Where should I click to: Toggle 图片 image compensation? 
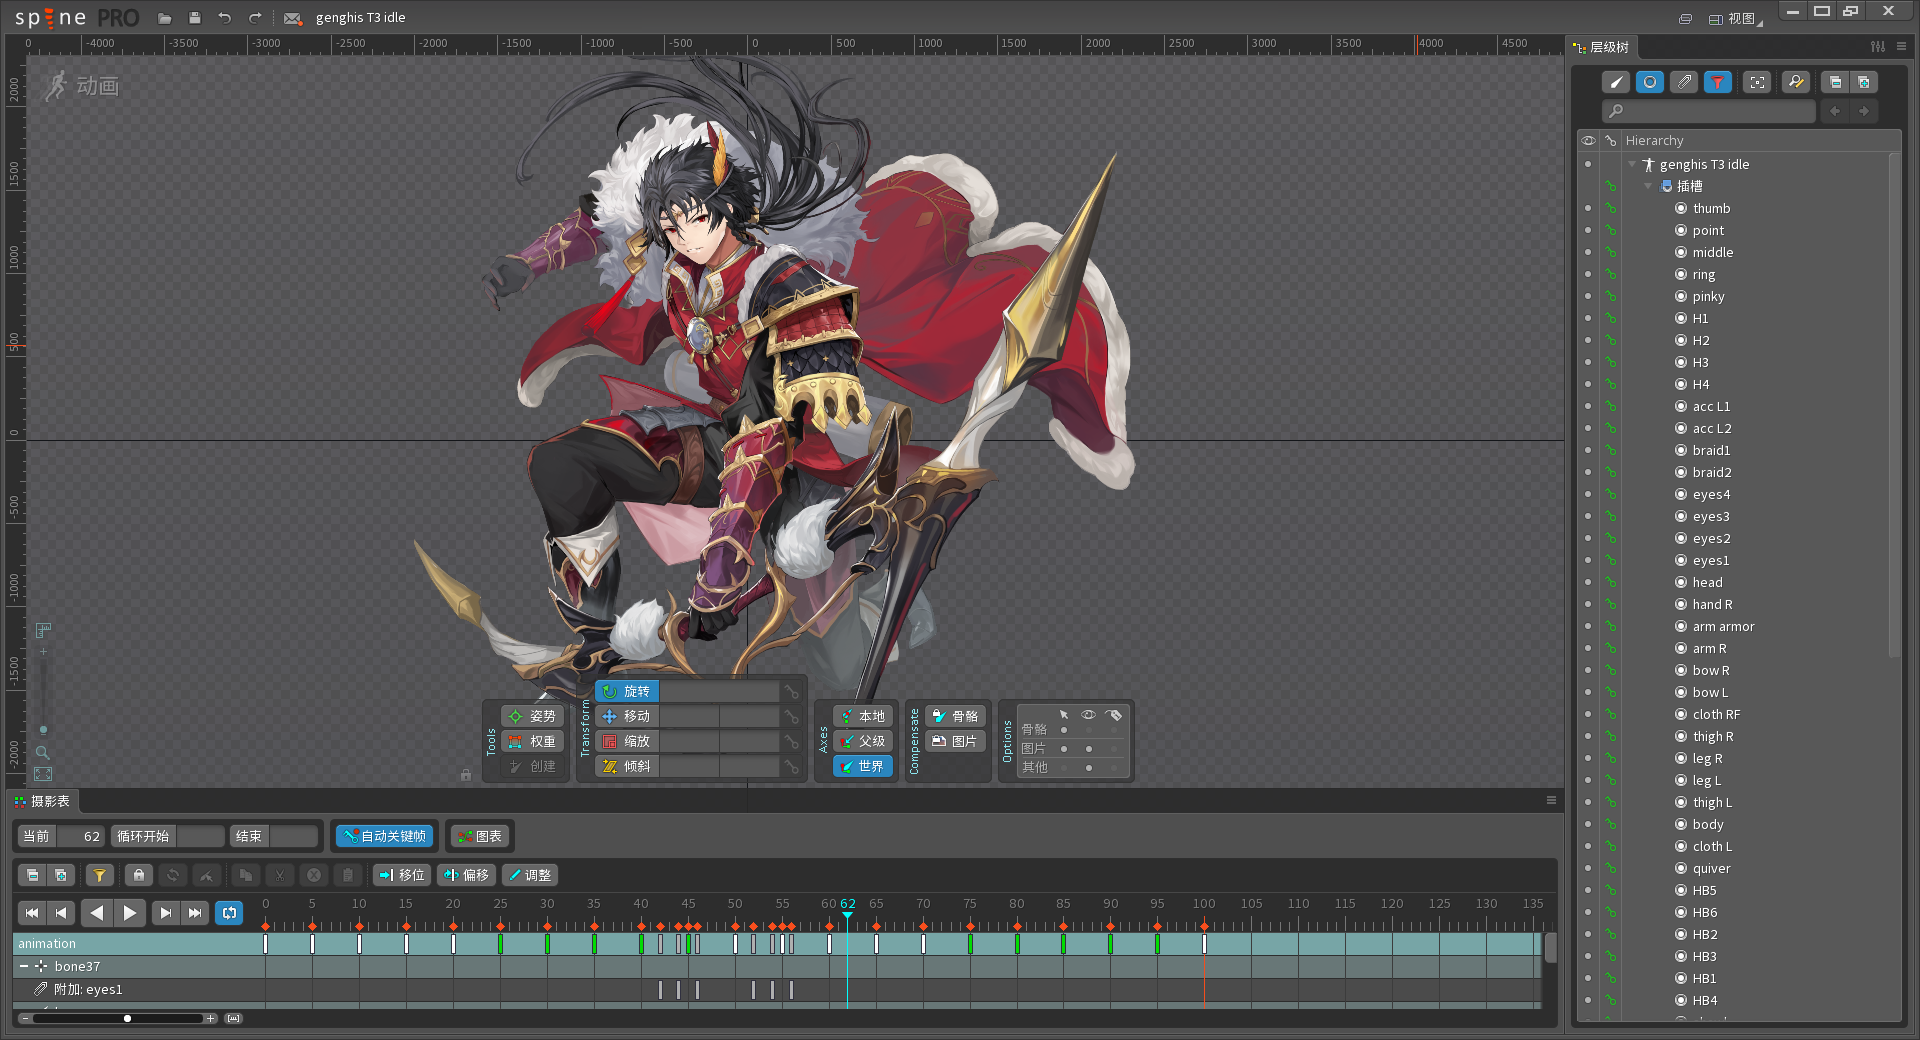coord(955,741)
